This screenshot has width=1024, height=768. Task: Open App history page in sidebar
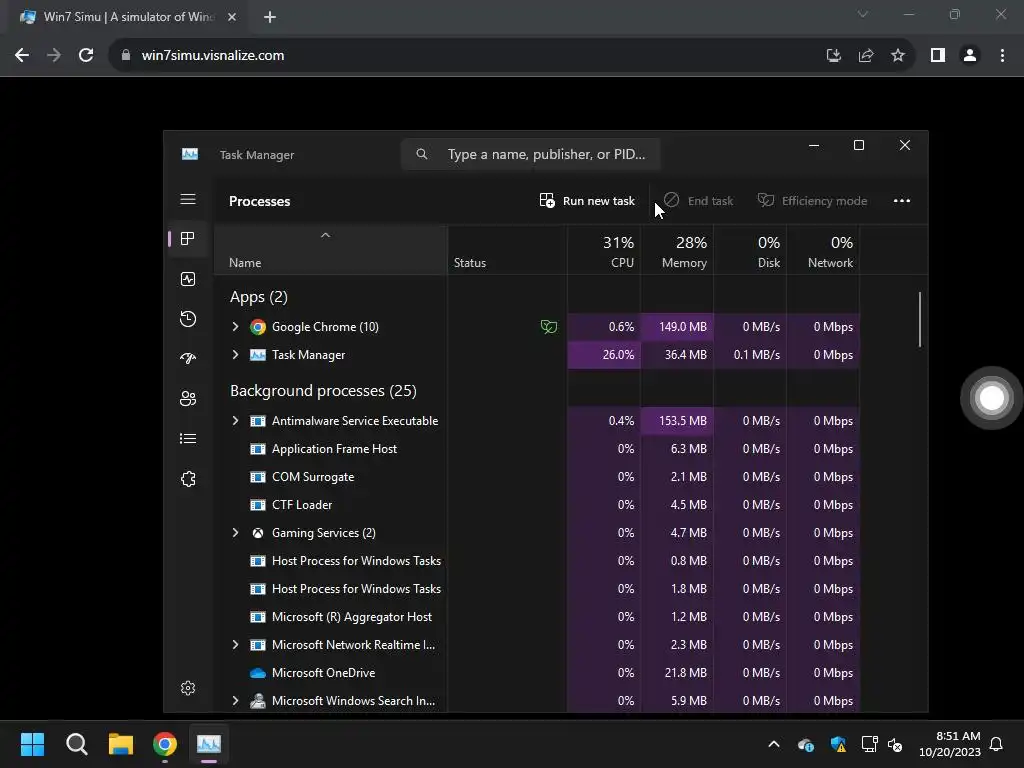[x=188, y=319]
